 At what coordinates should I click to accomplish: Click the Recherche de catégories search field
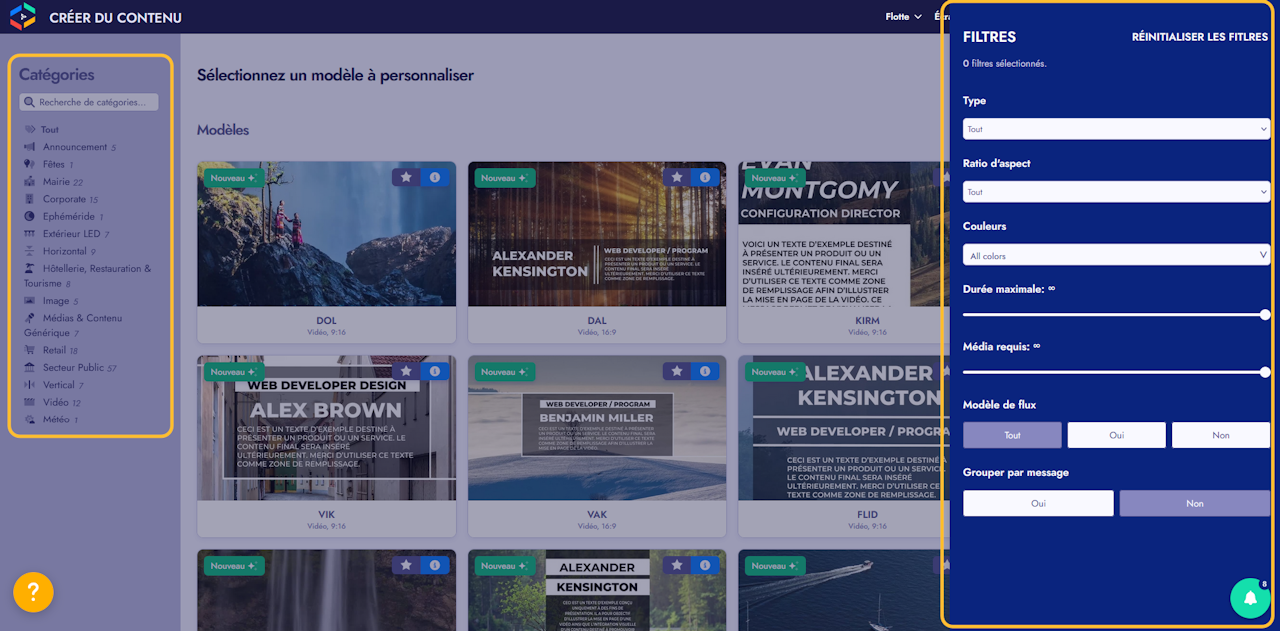(x=89, y=102)
